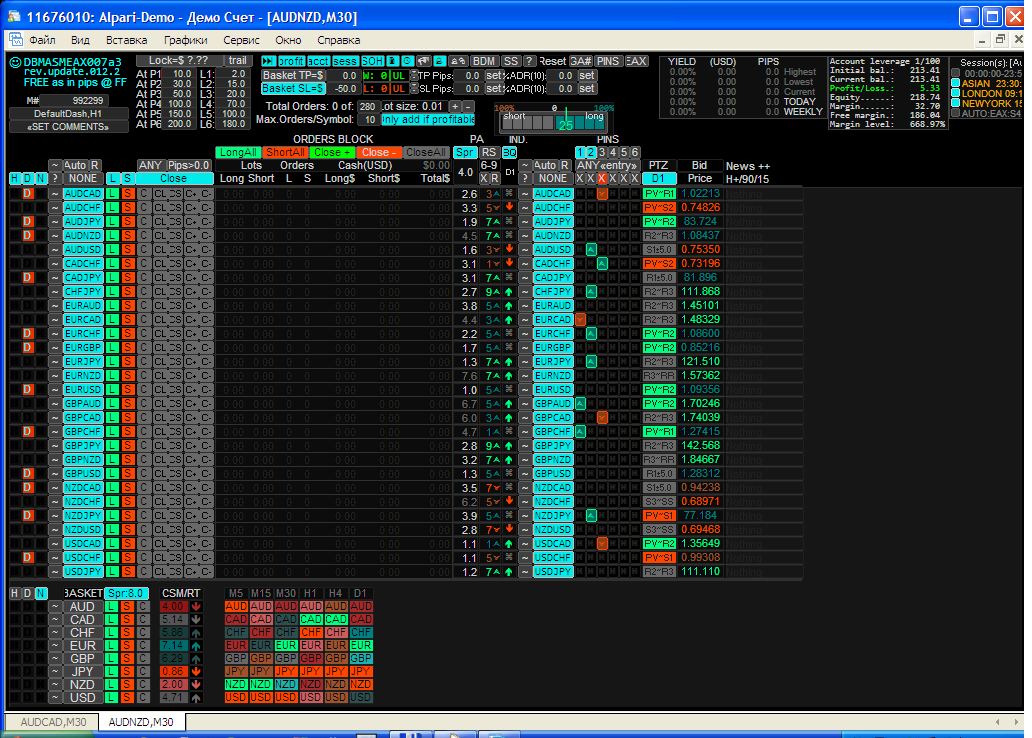Click the minus button next to Lot size
This screenshot has width=1032, height=738.
coord(468,106)
